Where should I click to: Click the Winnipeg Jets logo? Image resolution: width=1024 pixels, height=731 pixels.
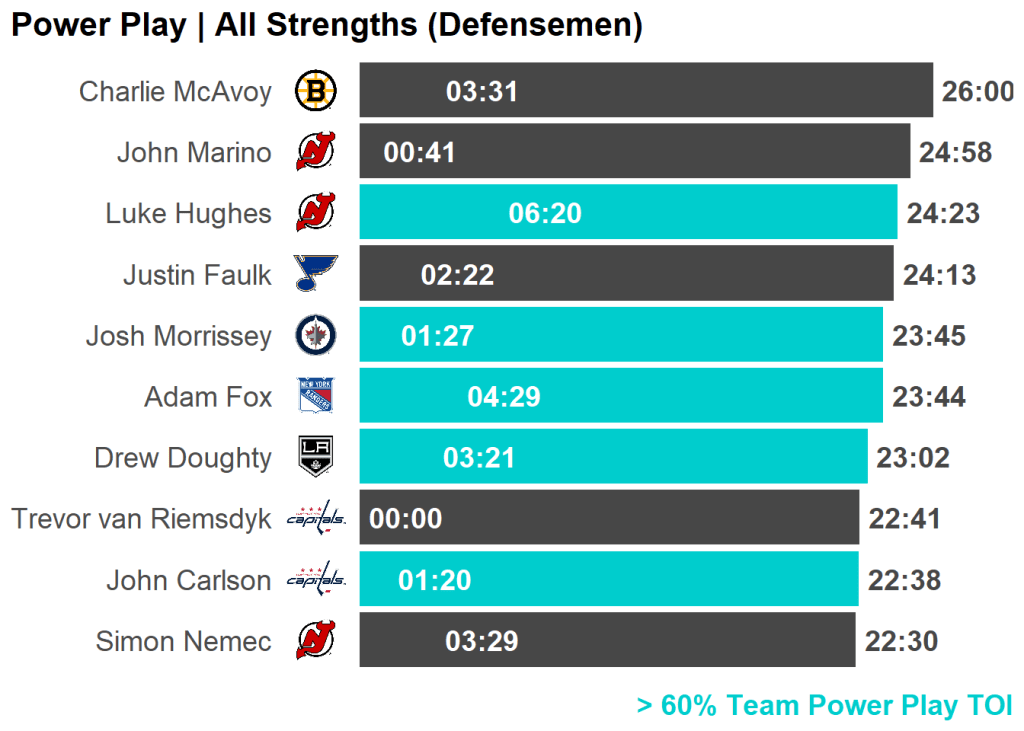316,336
